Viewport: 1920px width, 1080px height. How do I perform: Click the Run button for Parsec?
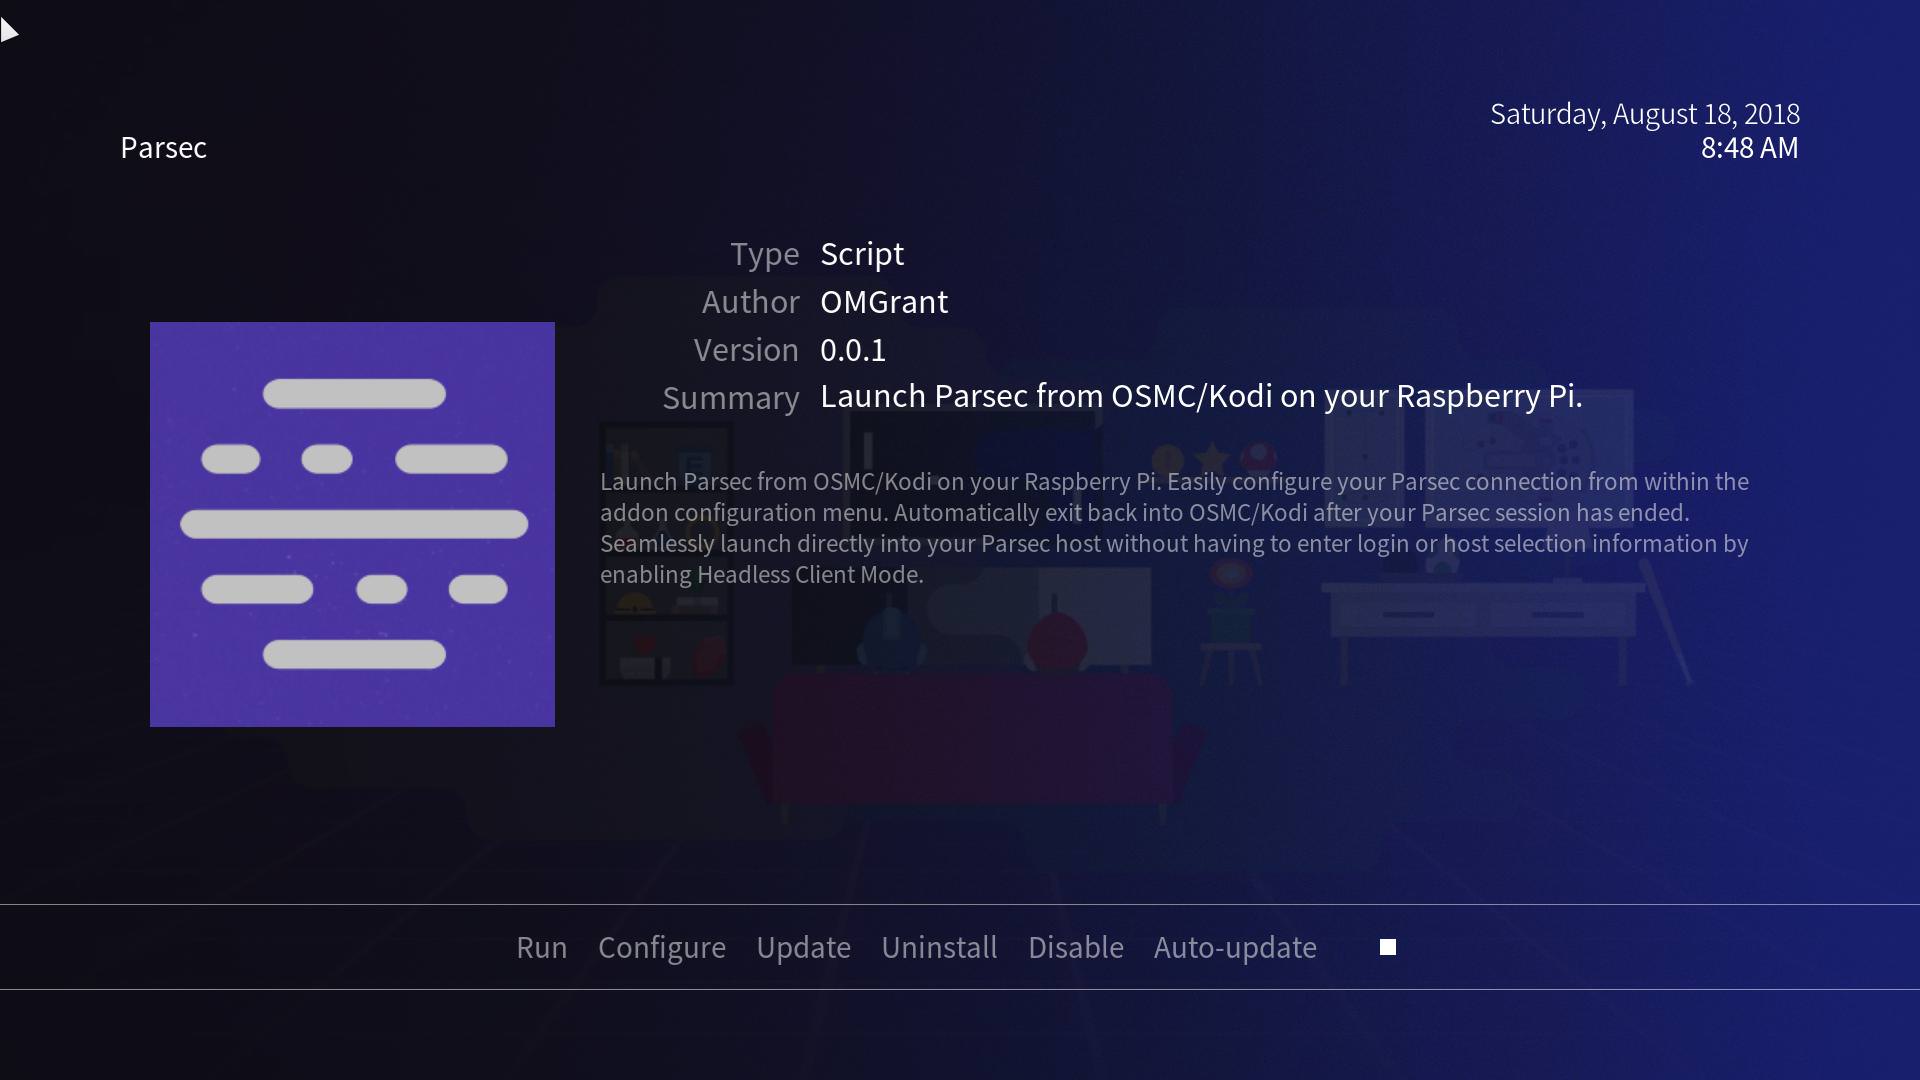click(x=541, y=947)
